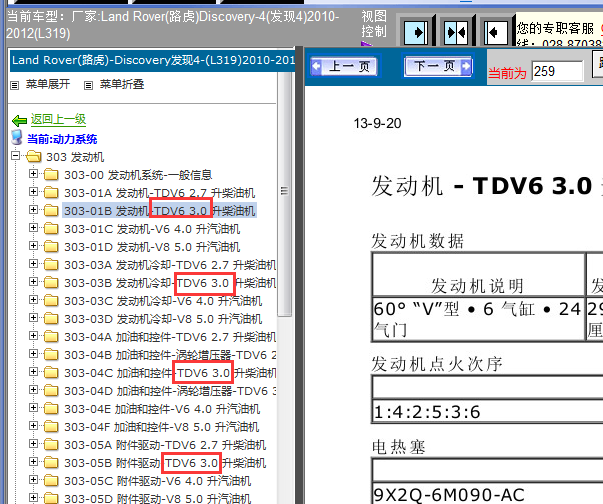The width and height of the screenshot is (603, 504).
Task: Click the folder icon of 303-01C
Action: (x=51, y=228)
